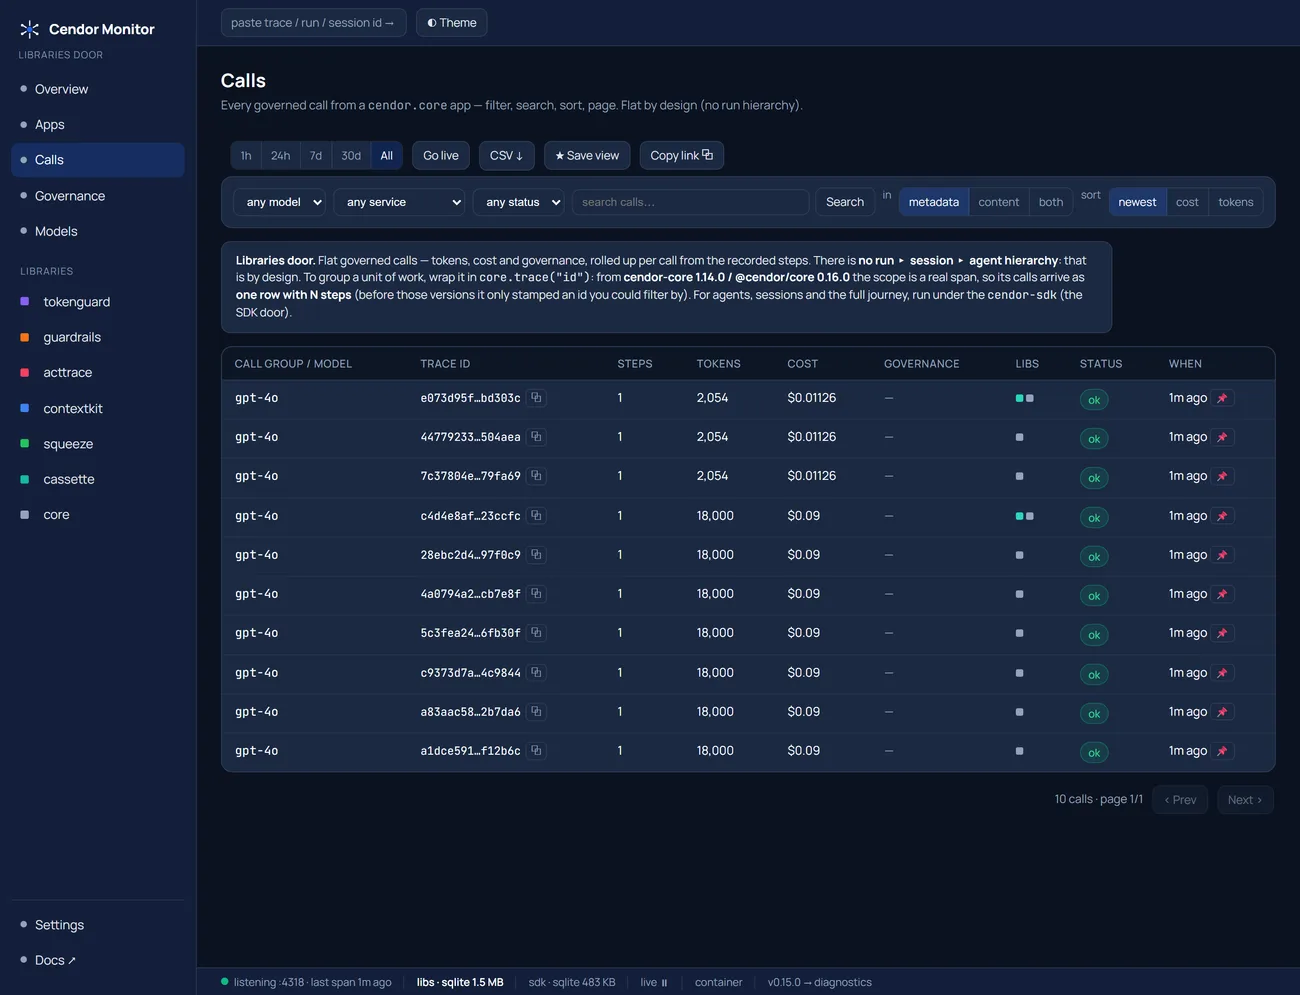Screen dimensions: 1300x995
Task: Pin the call row 5c3fea24…6fb30f
Action: 1222,633
